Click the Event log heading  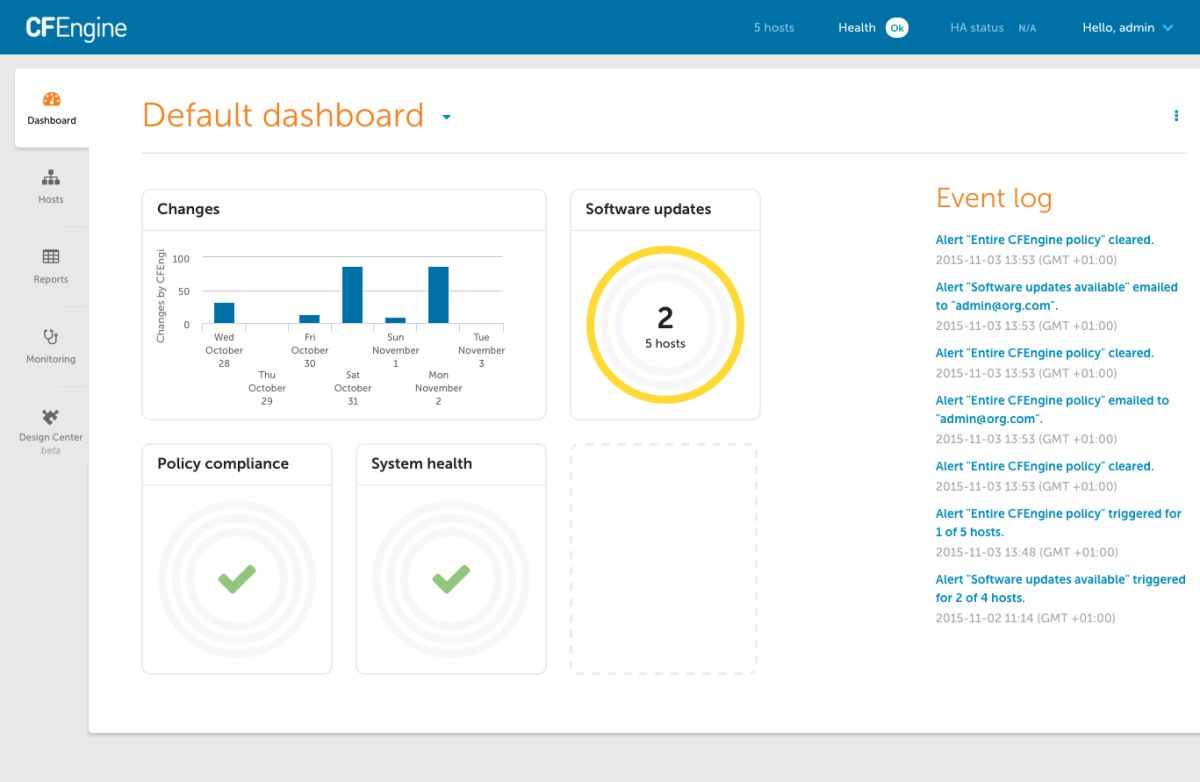(994, 198)
